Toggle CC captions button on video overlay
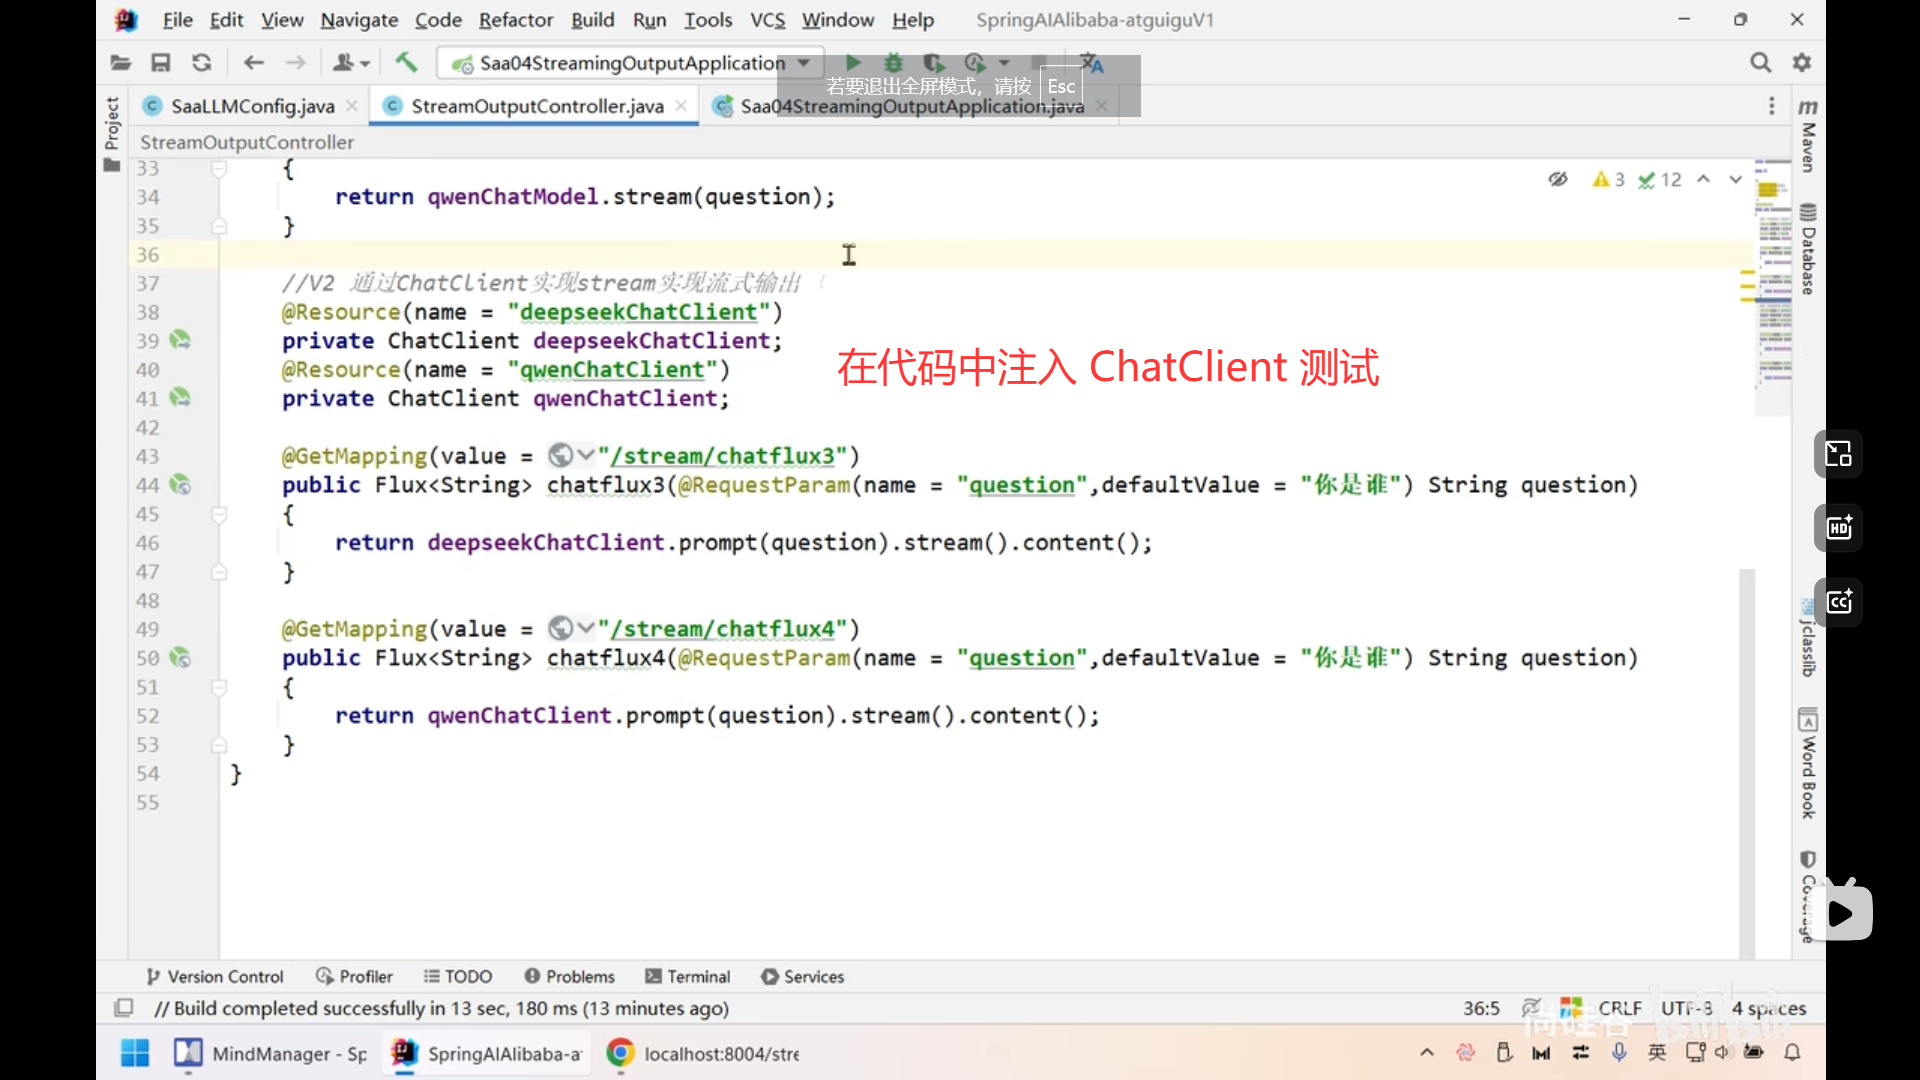Viewport: 1920px width, 1080px height. click(1839, 602)
